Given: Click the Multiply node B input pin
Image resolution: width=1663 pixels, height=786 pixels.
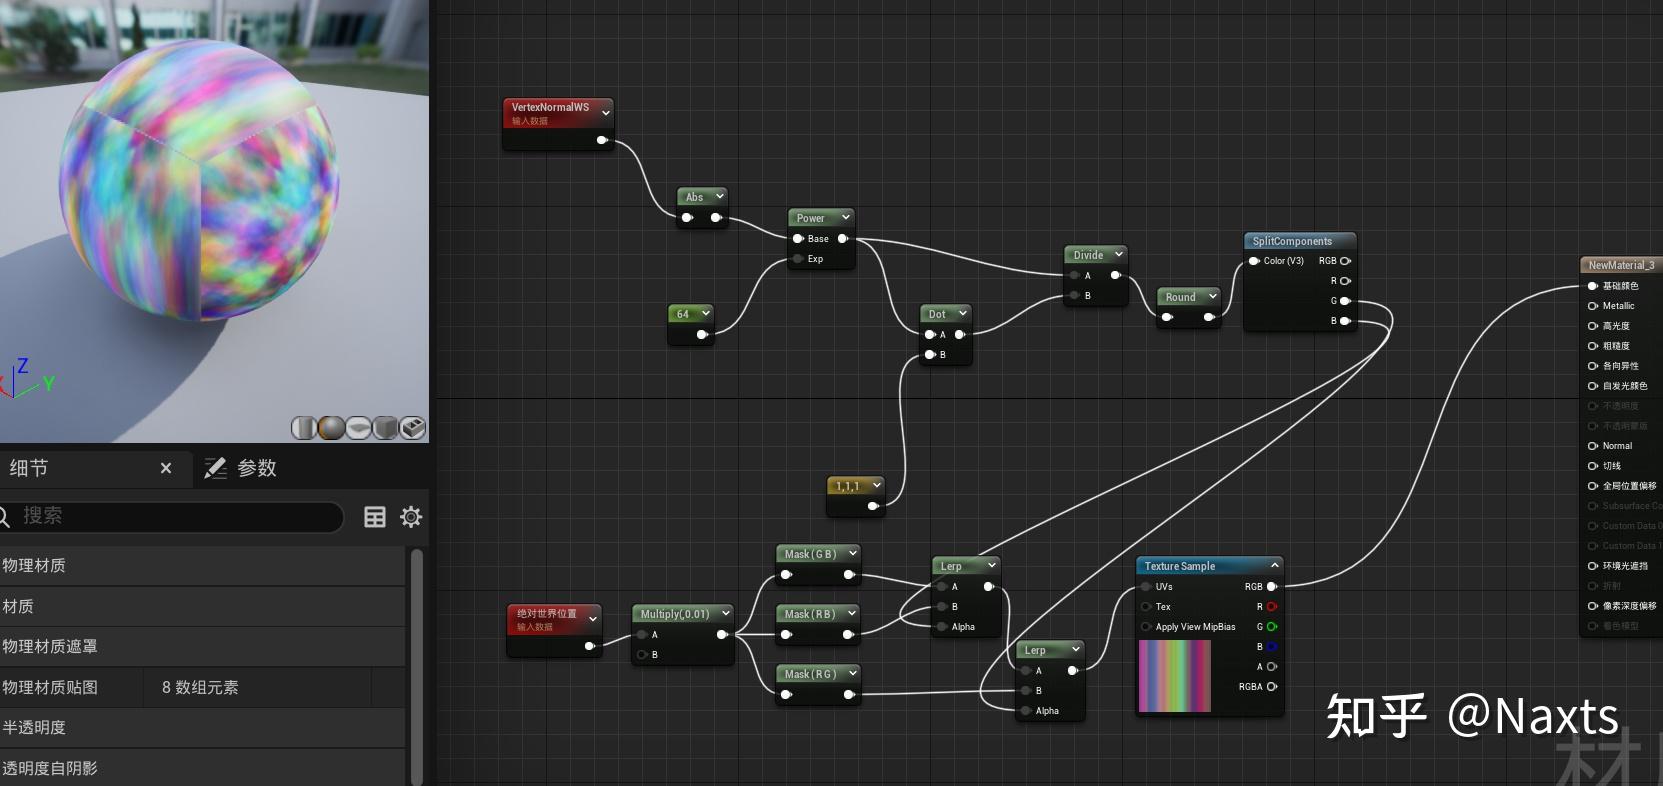Looking at the screenshot, I should coord(642,655).
